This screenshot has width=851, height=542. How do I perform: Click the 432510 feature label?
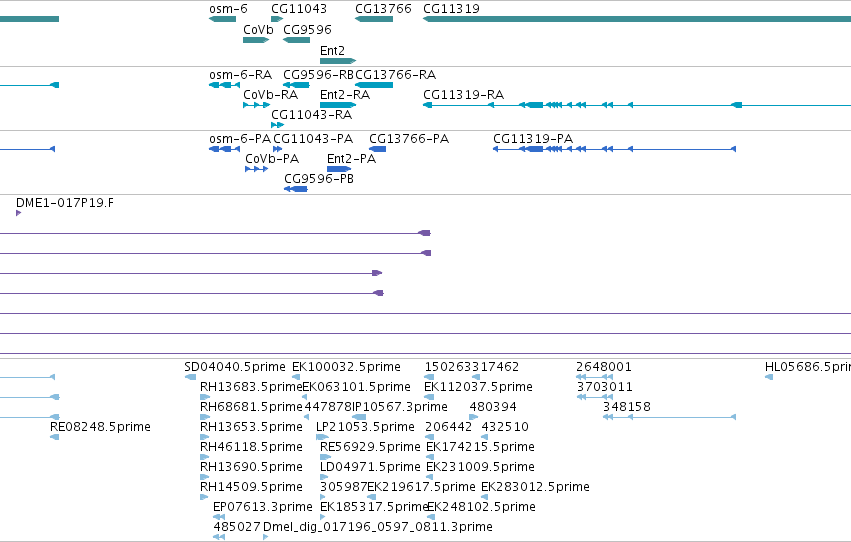click(505, 427)
